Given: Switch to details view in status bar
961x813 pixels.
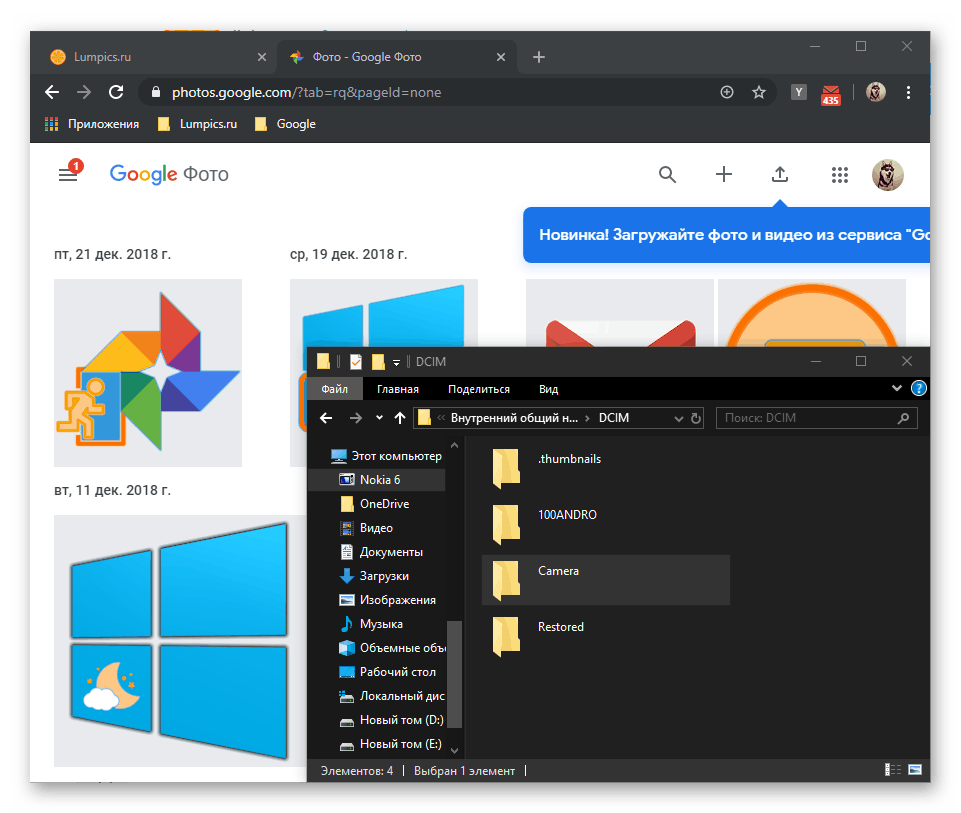Looking at the screenshot, I should (892, 770).
